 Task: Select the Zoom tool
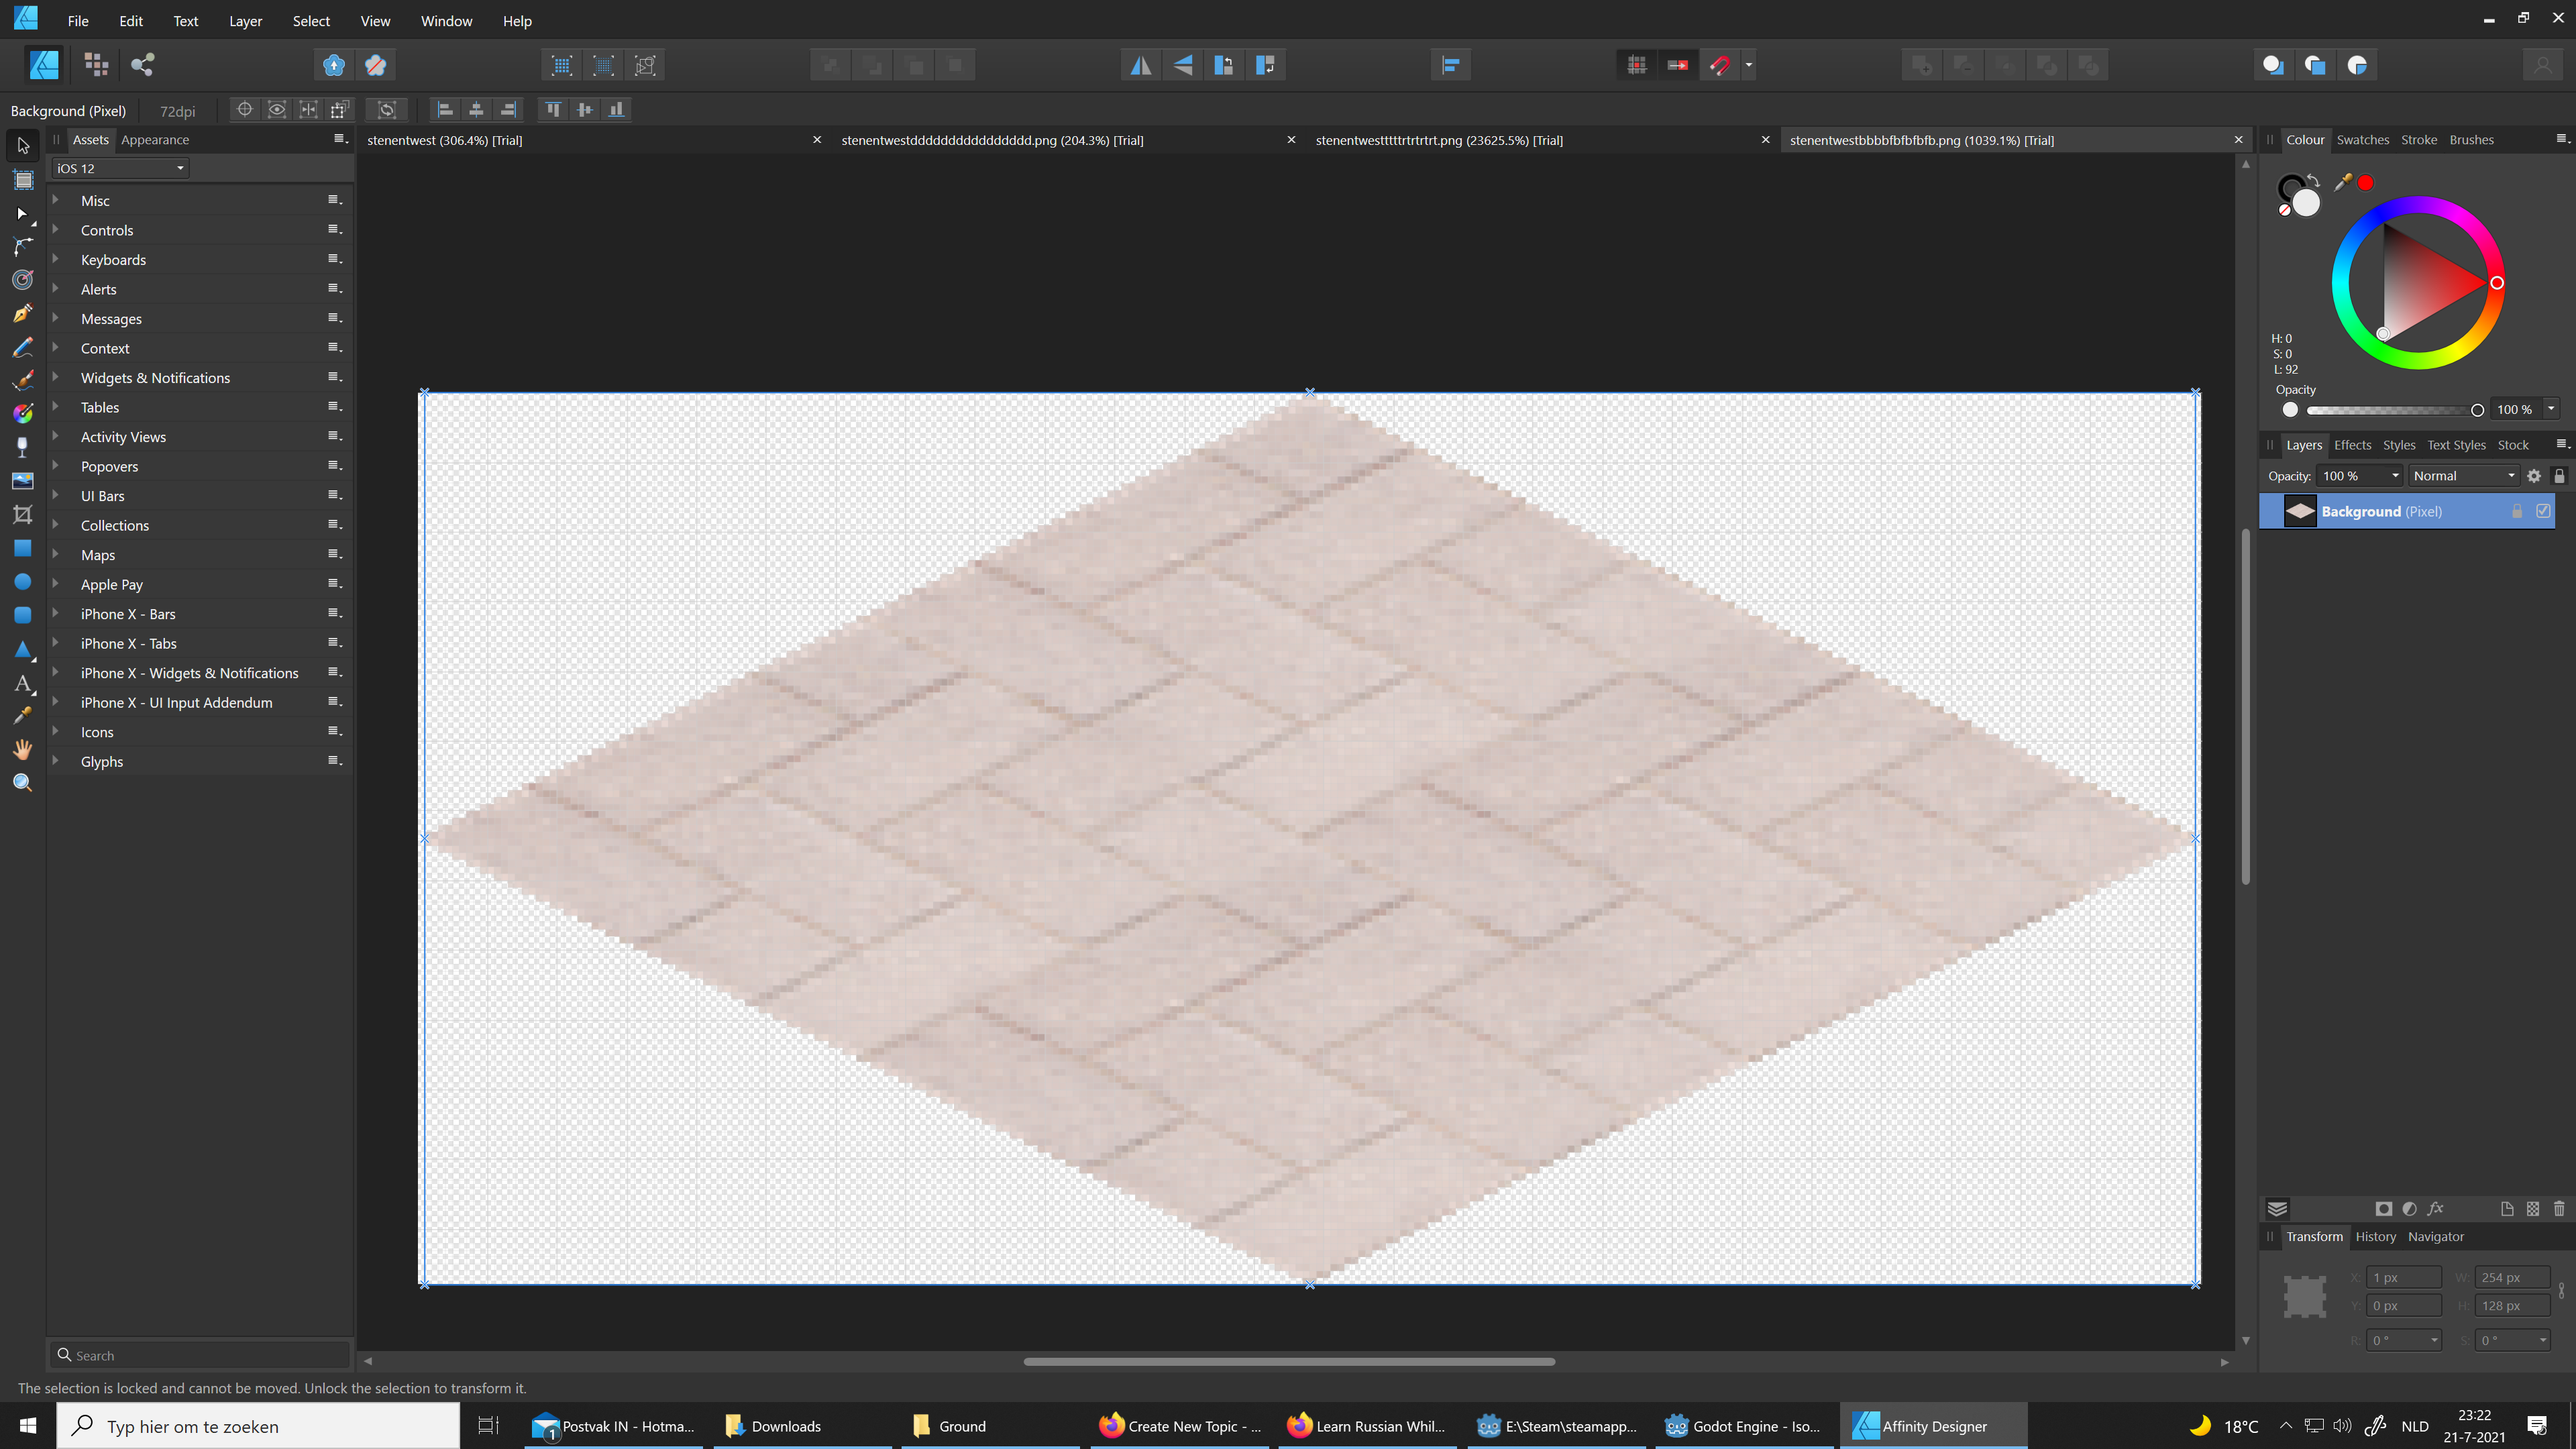[22, 782]
